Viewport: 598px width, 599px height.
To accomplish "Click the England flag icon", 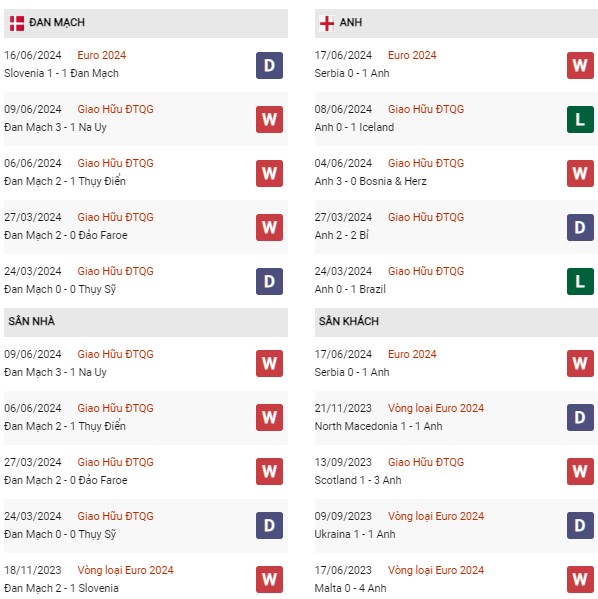I will pos(327,23).
